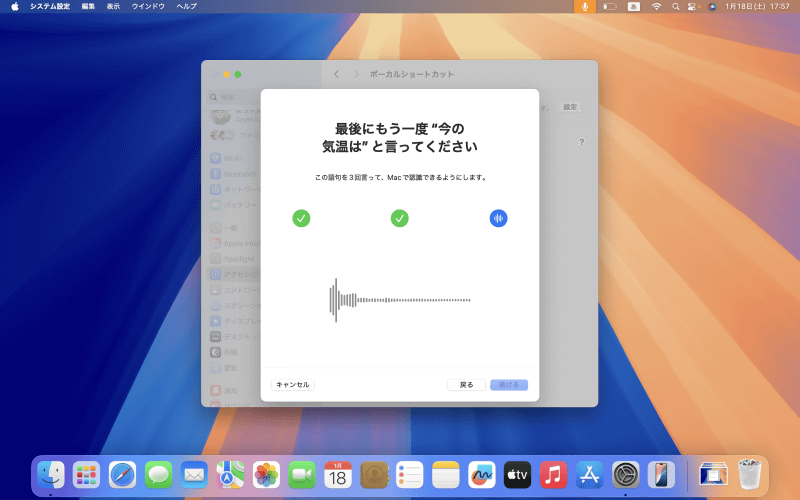
Task: Click the recorded audio waveform in the dialog
Action: (400, 300)
